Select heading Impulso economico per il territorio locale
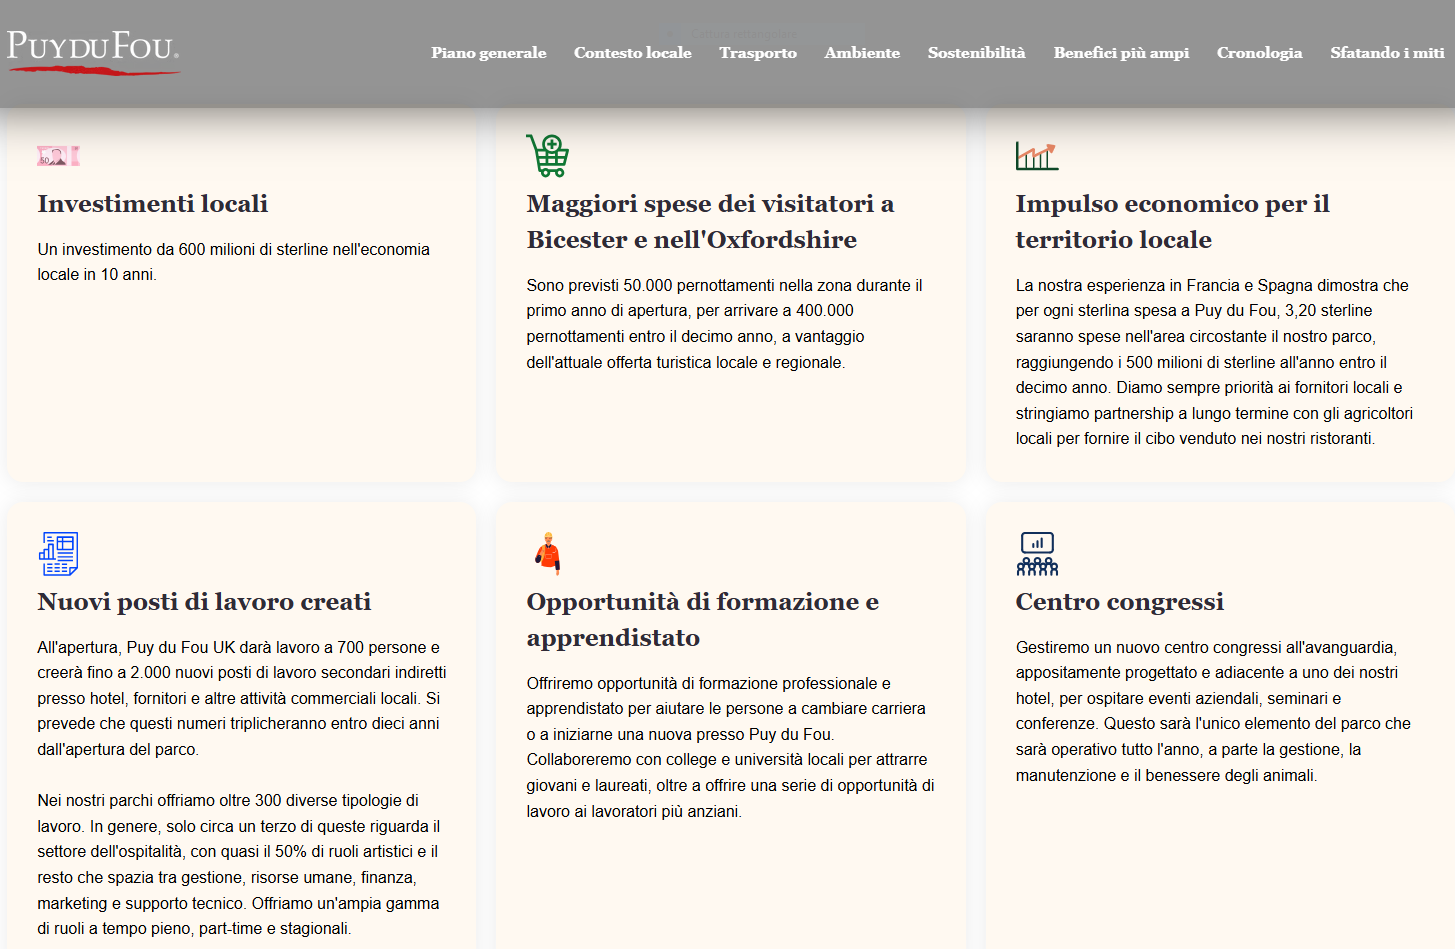 pos(1172,222)
